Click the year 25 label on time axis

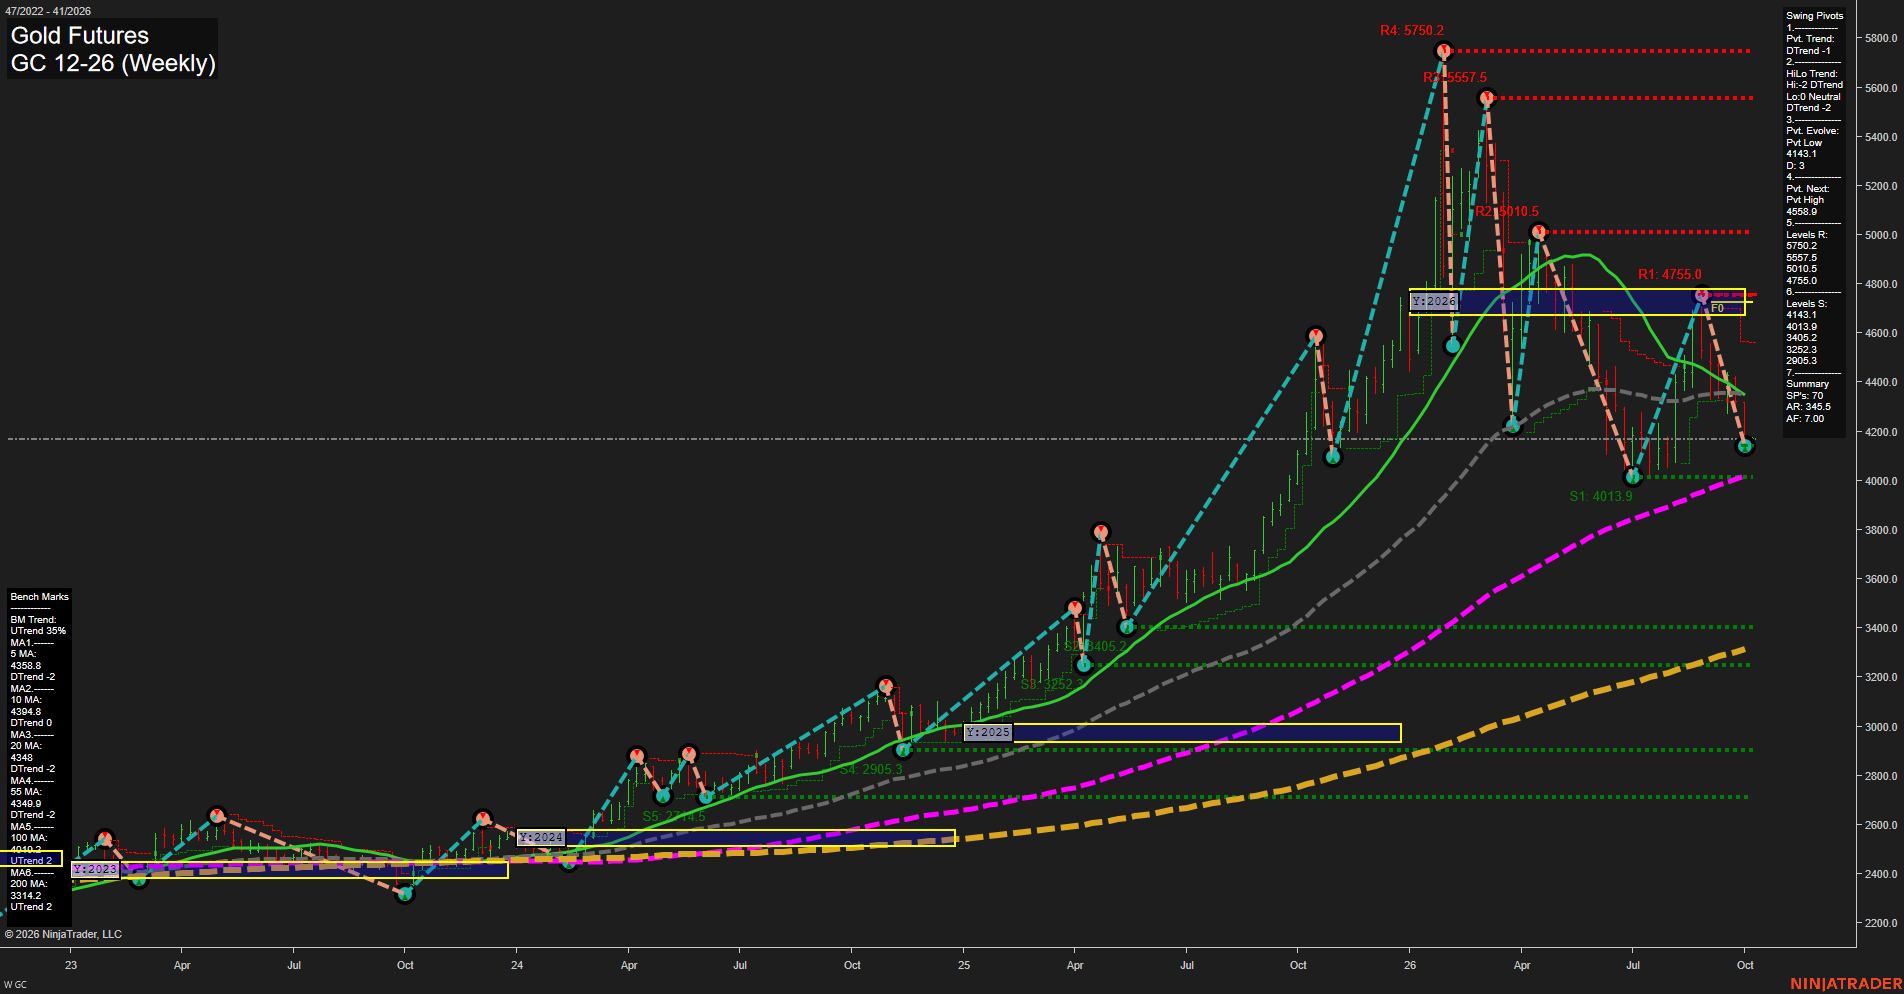(964, 965)
